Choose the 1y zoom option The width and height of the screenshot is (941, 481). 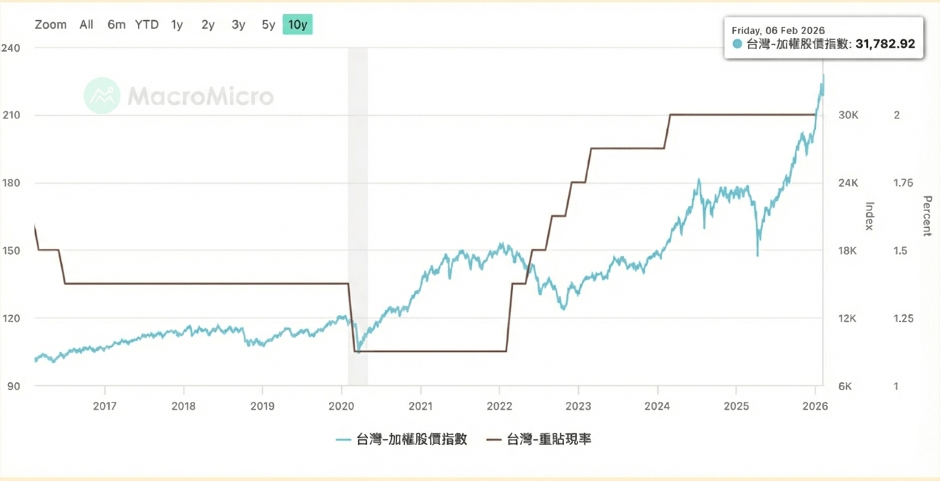pyautogui.click(x=177, y=24)
